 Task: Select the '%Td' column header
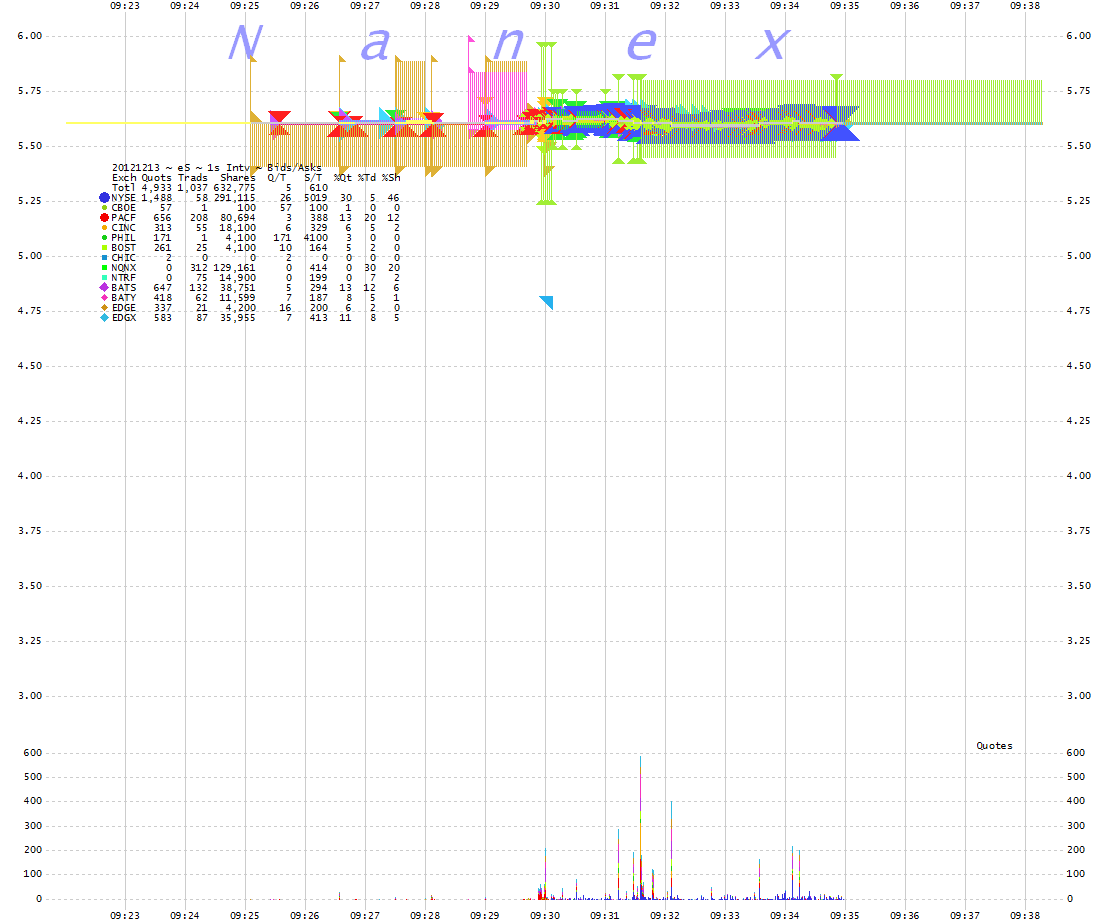366,178
